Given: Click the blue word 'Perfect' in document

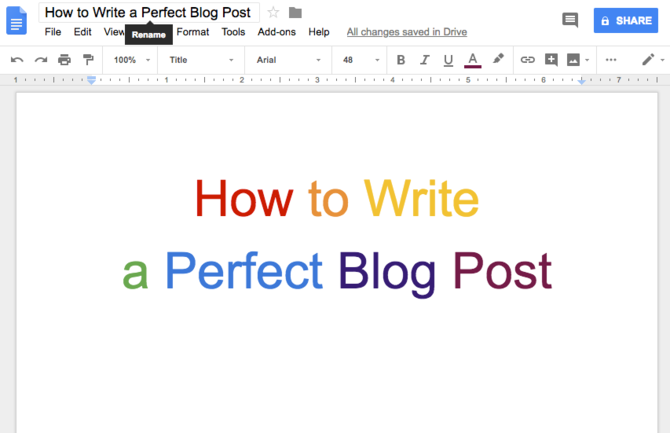Looking at the screenshot, I should pyautogui.click(x=244, y=271).
